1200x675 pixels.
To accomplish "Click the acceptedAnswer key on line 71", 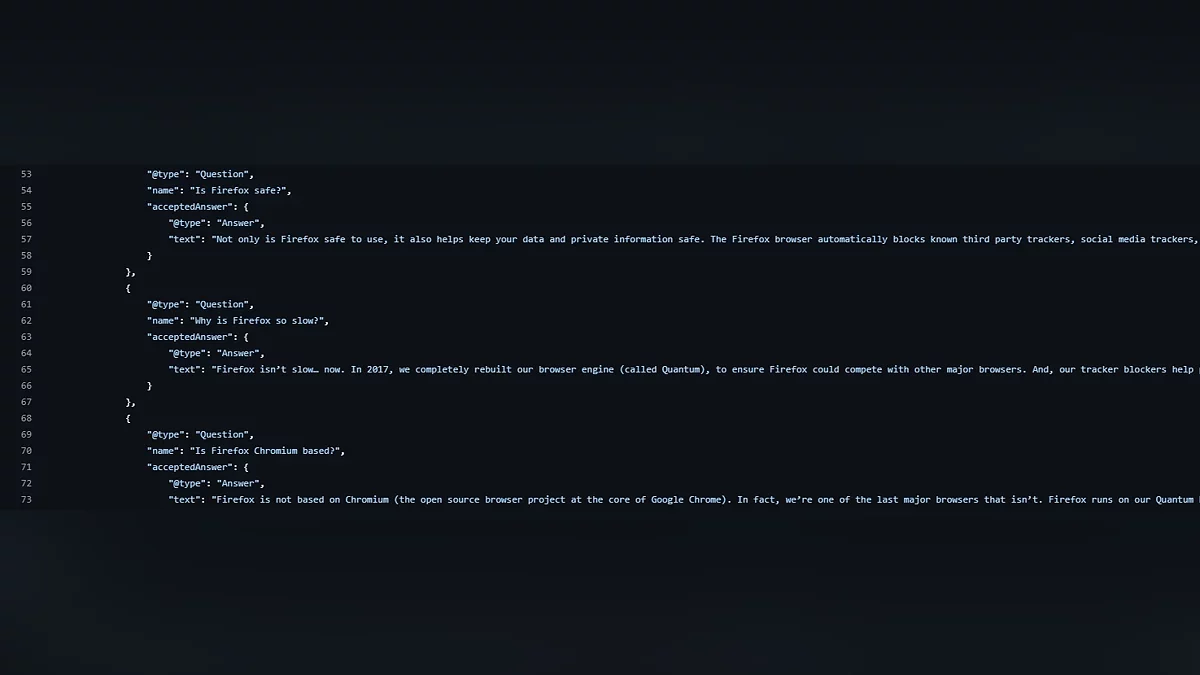I will [x=190, y=467].
